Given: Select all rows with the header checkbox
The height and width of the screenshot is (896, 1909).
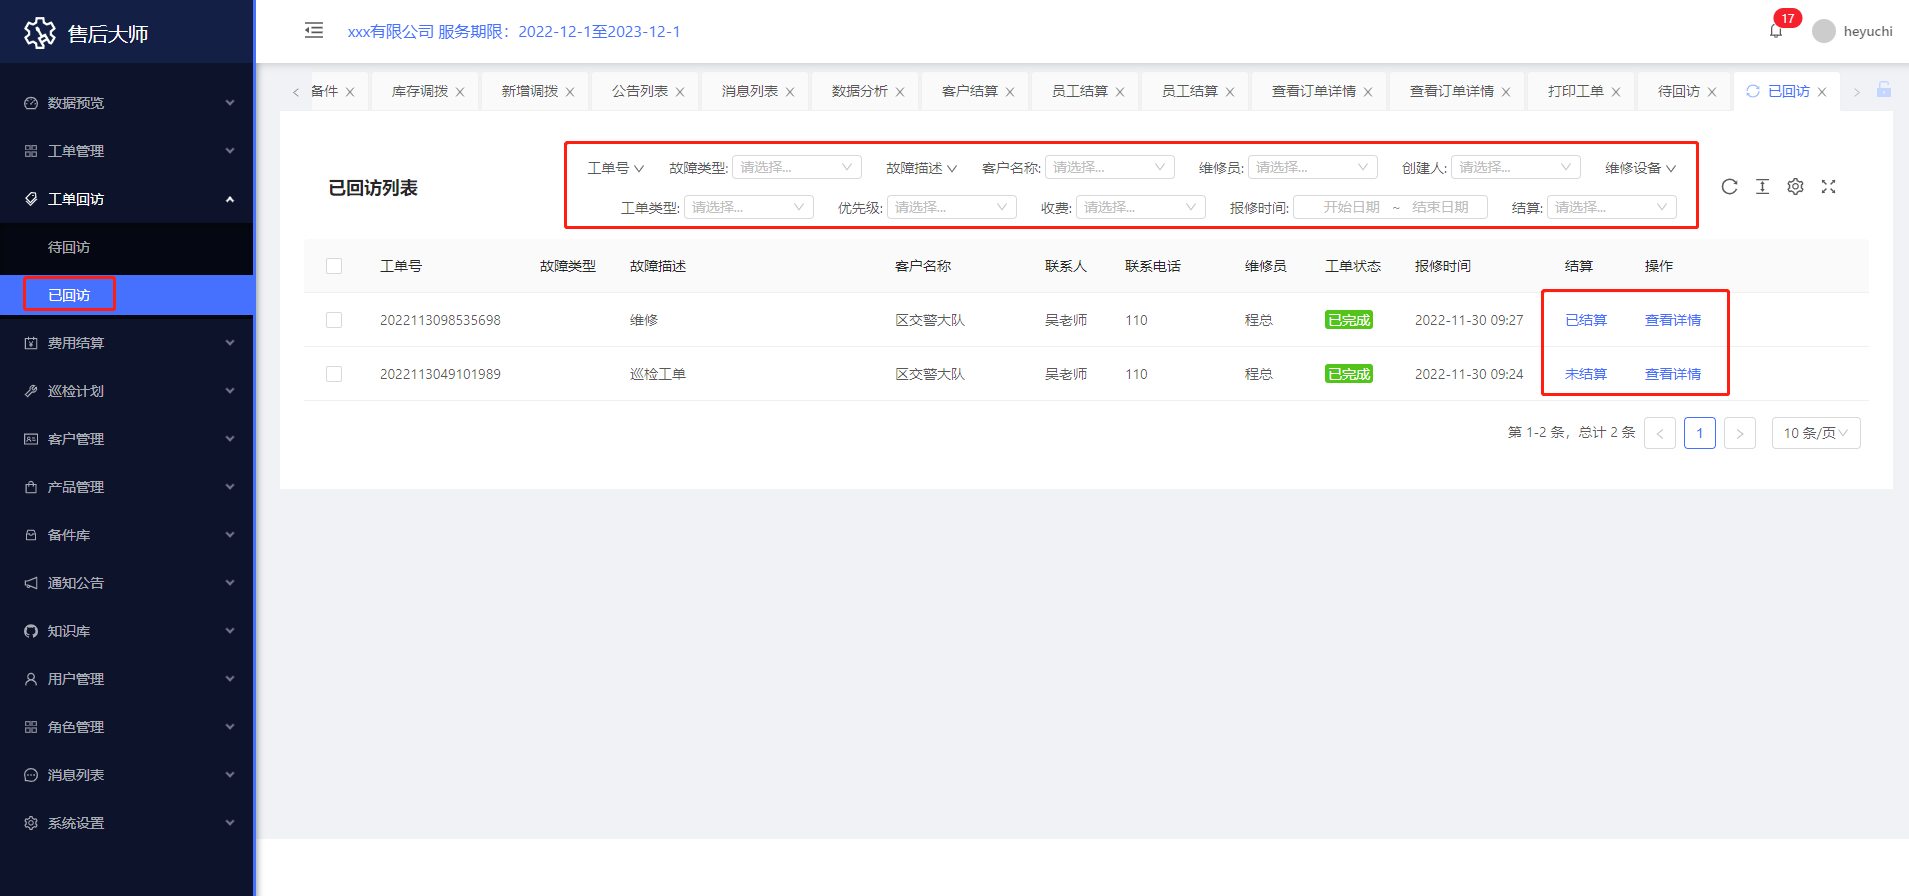Looking at the screenshot, I should 334,266.
